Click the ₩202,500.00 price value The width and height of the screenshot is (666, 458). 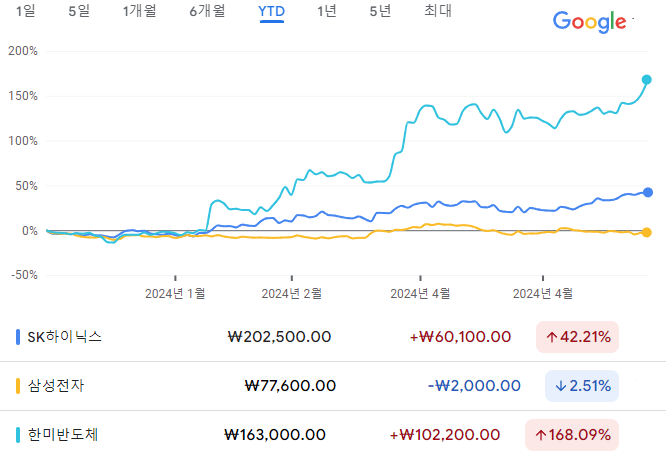(x=279, y=337)
